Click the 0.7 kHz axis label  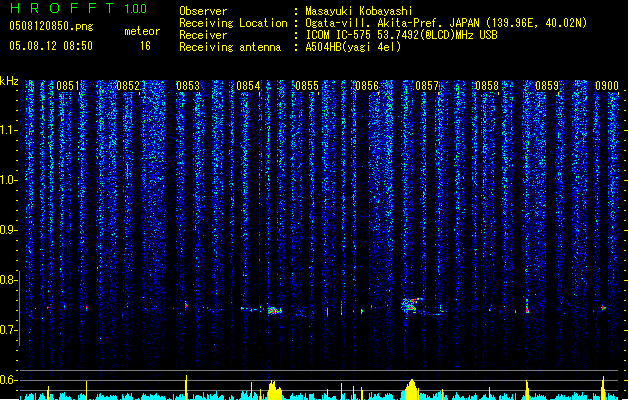pos(9,330)
